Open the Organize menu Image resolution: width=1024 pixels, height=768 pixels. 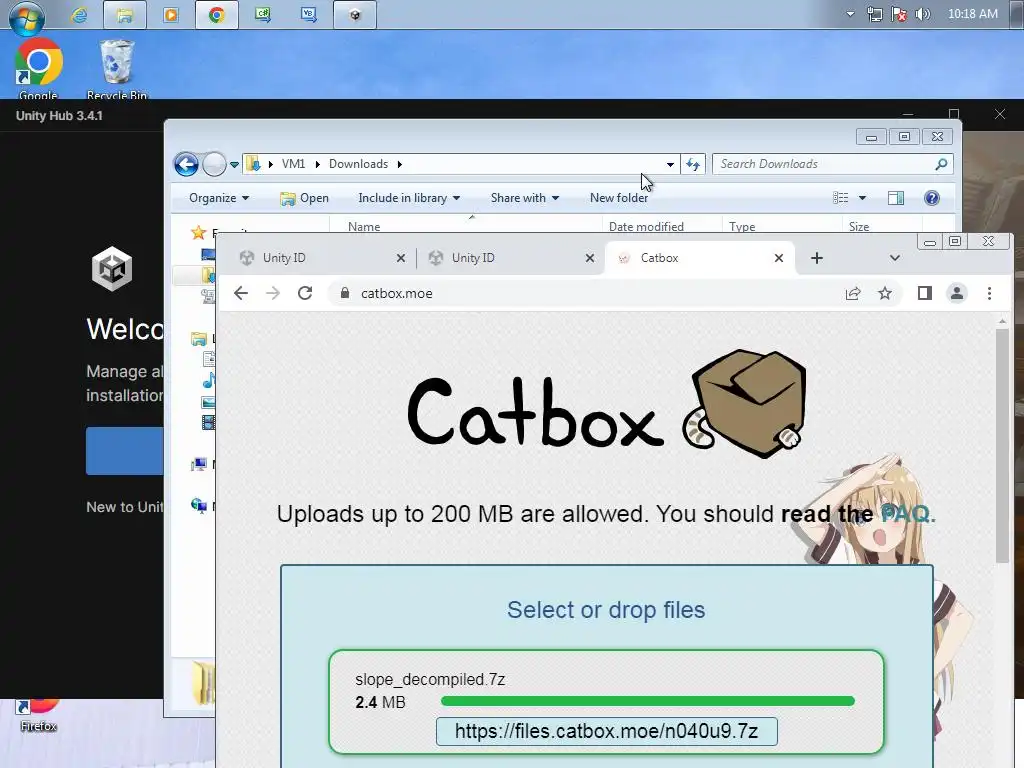[x=219, y=198]
